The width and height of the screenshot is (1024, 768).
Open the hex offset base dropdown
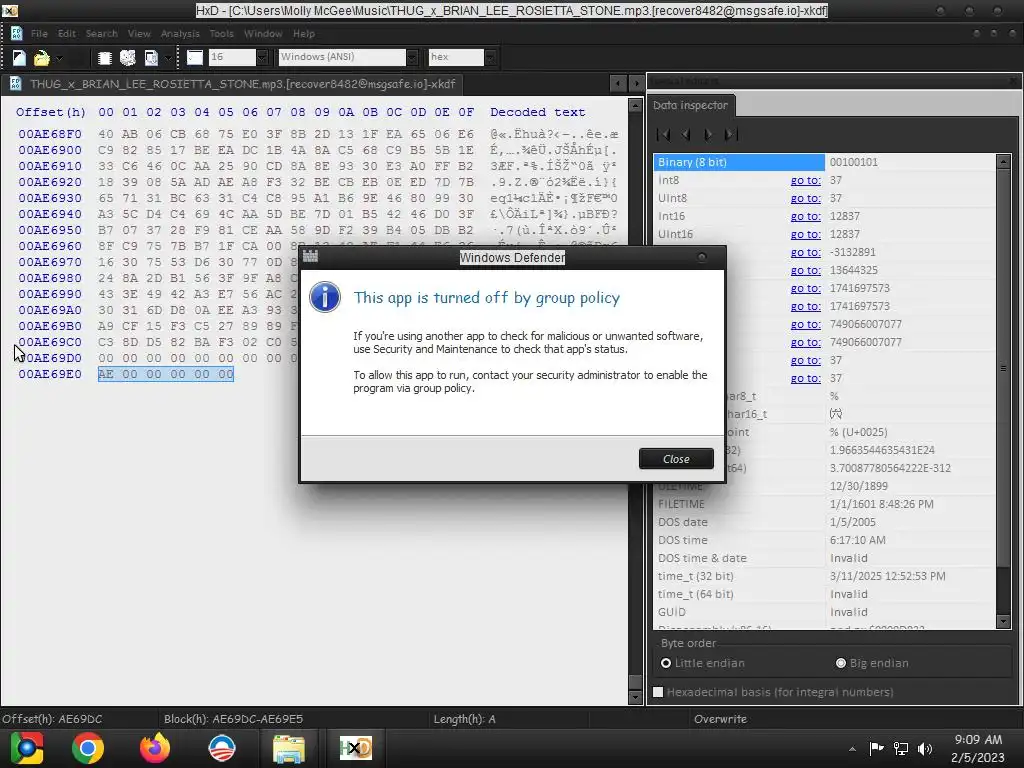point(490,57)
